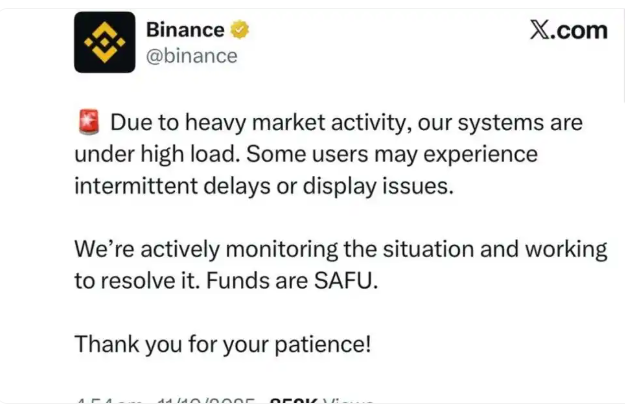The image size is (625, 404).
Task: Click the 'Thank you for your patience!' line
Action: click(x=222, y=344)
